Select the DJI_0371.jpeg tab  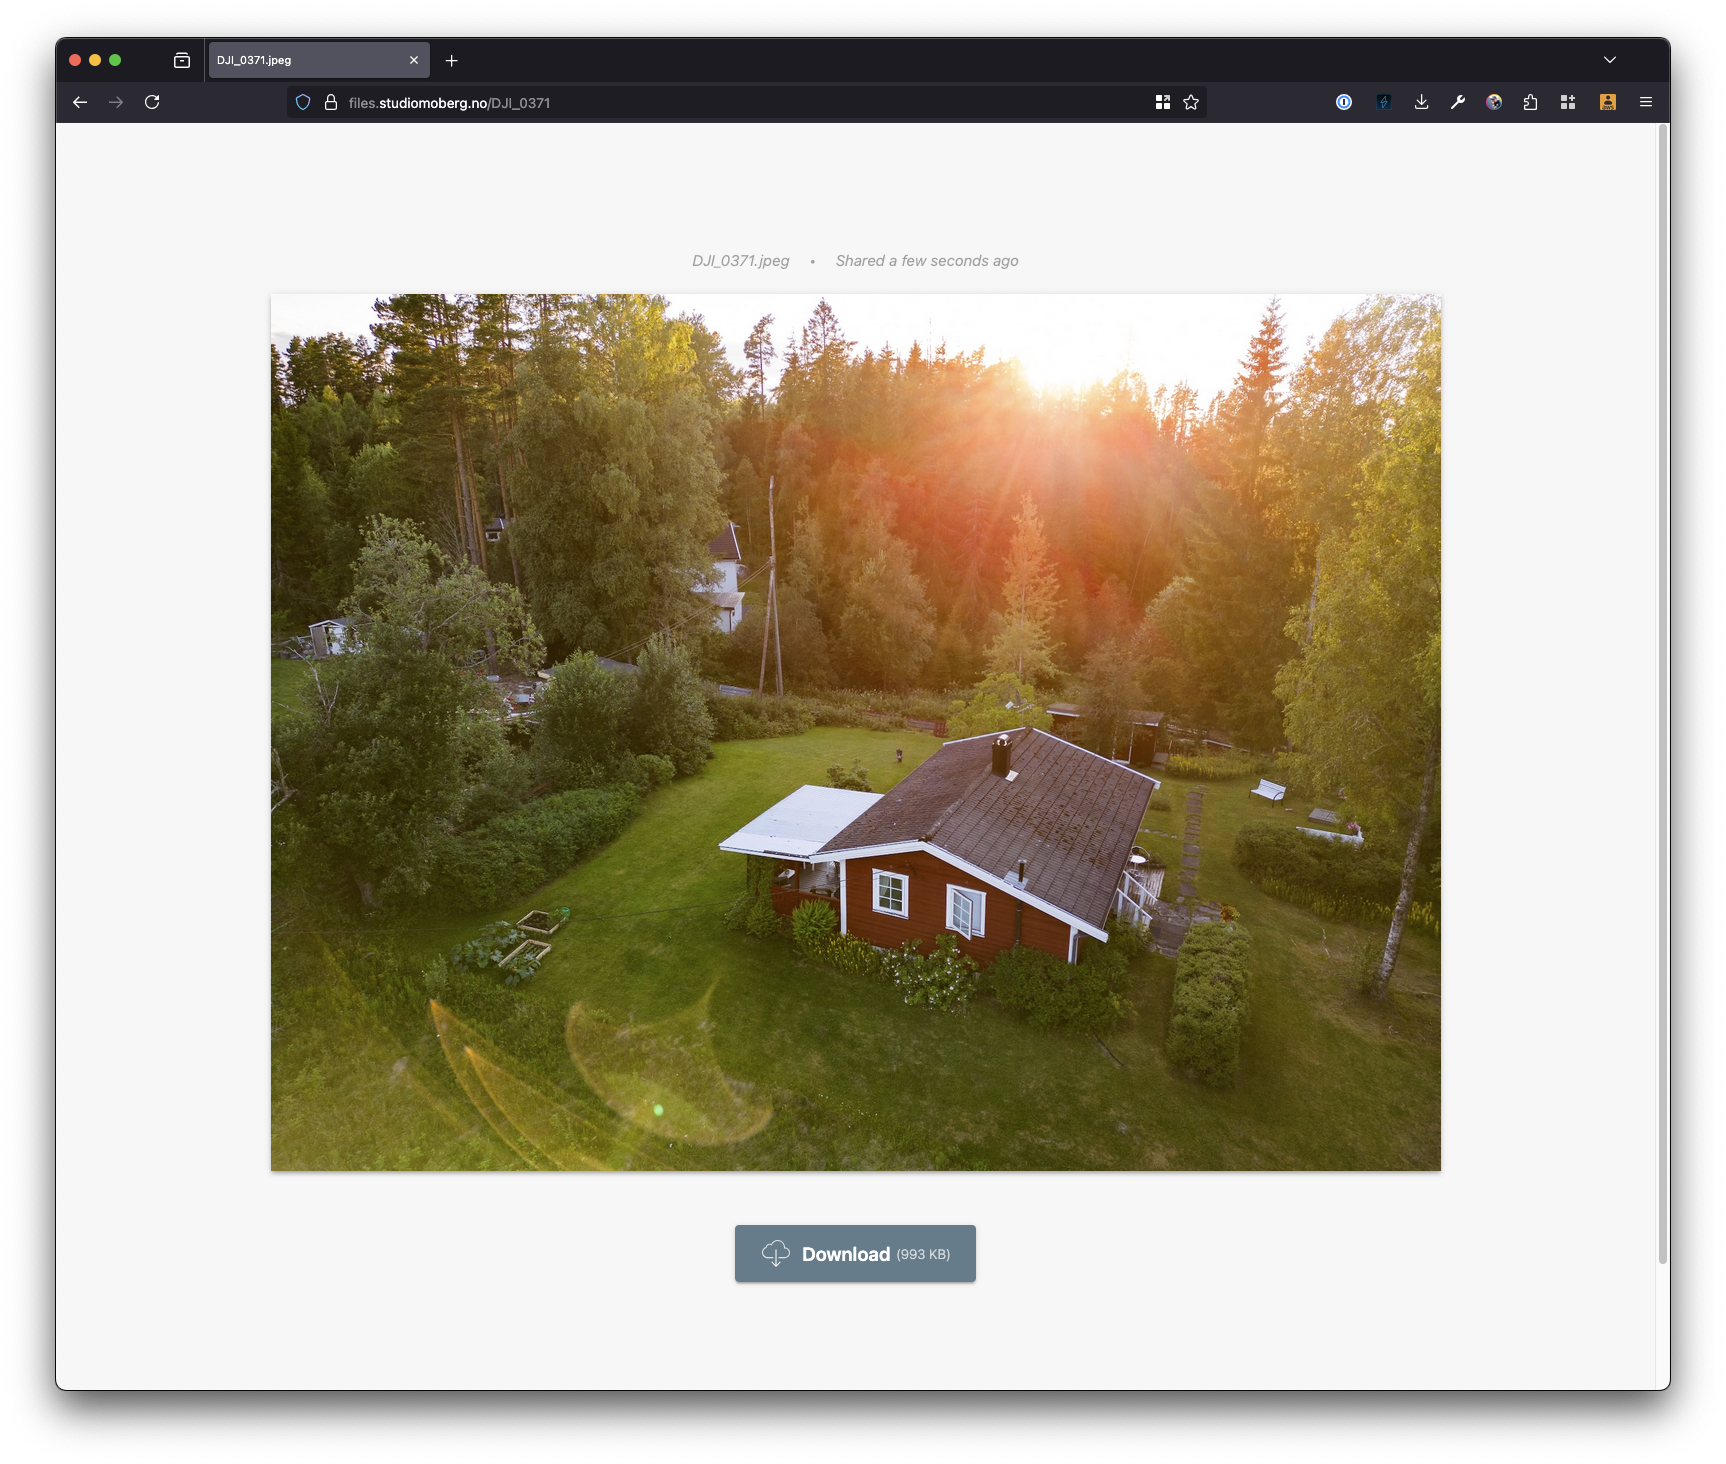click(319, 60)
